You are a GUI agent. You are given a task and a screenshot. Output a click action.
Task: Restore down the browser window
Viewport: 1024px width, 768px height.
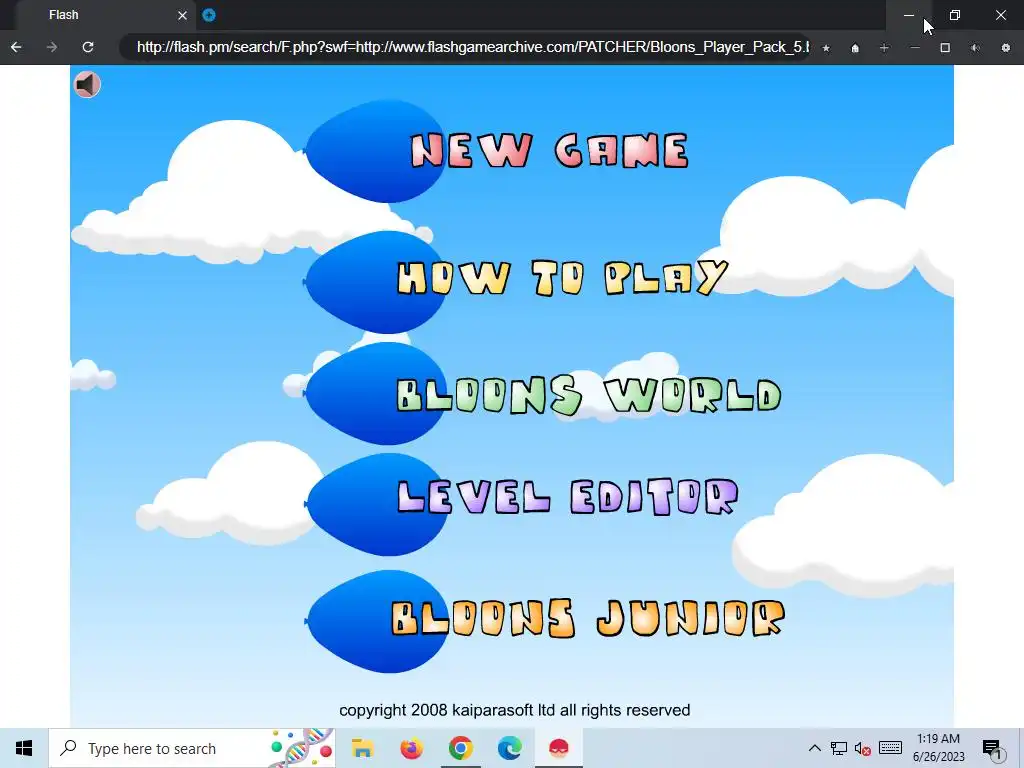point(955,15)
